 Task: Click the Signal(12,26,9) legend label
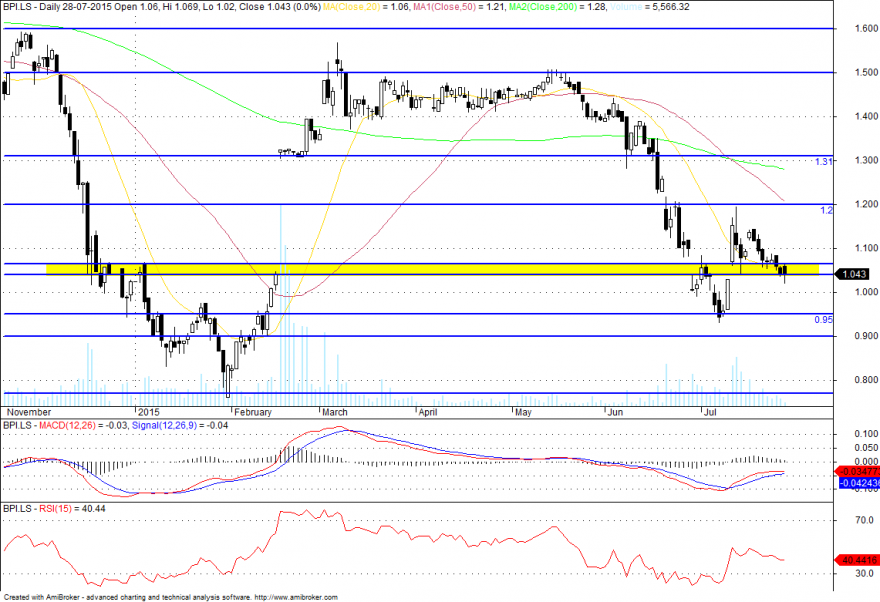pos(164,425)
